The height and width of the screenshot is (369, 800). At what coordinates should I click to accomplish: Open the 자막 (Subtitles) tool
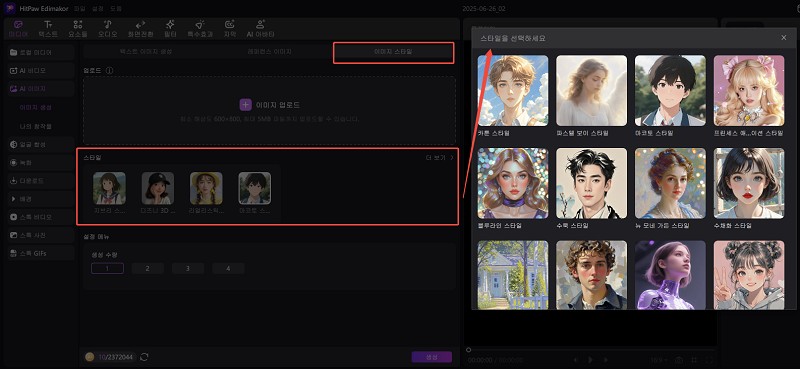tap(230, 29)
